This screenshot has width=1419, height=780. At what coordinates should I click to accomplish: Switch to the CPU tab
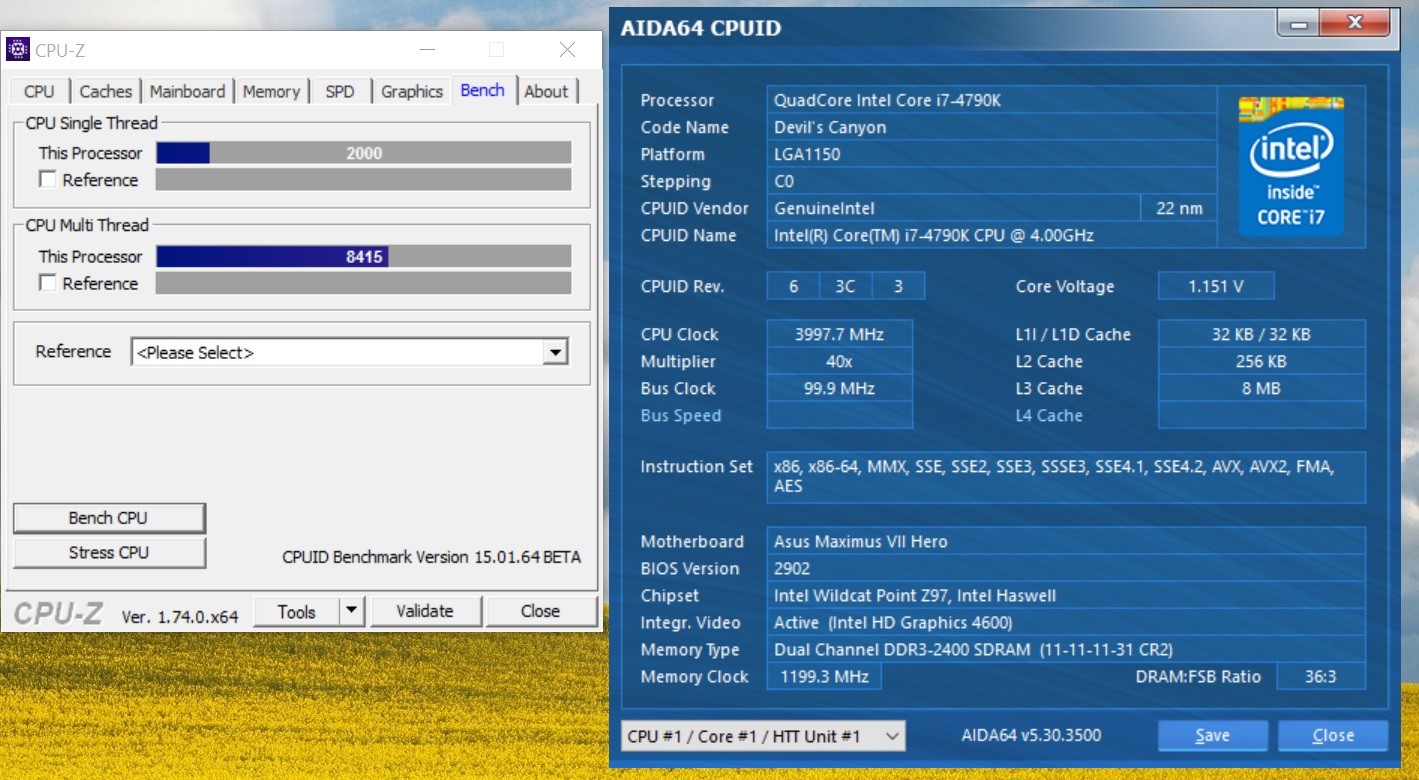coord(39,91)
